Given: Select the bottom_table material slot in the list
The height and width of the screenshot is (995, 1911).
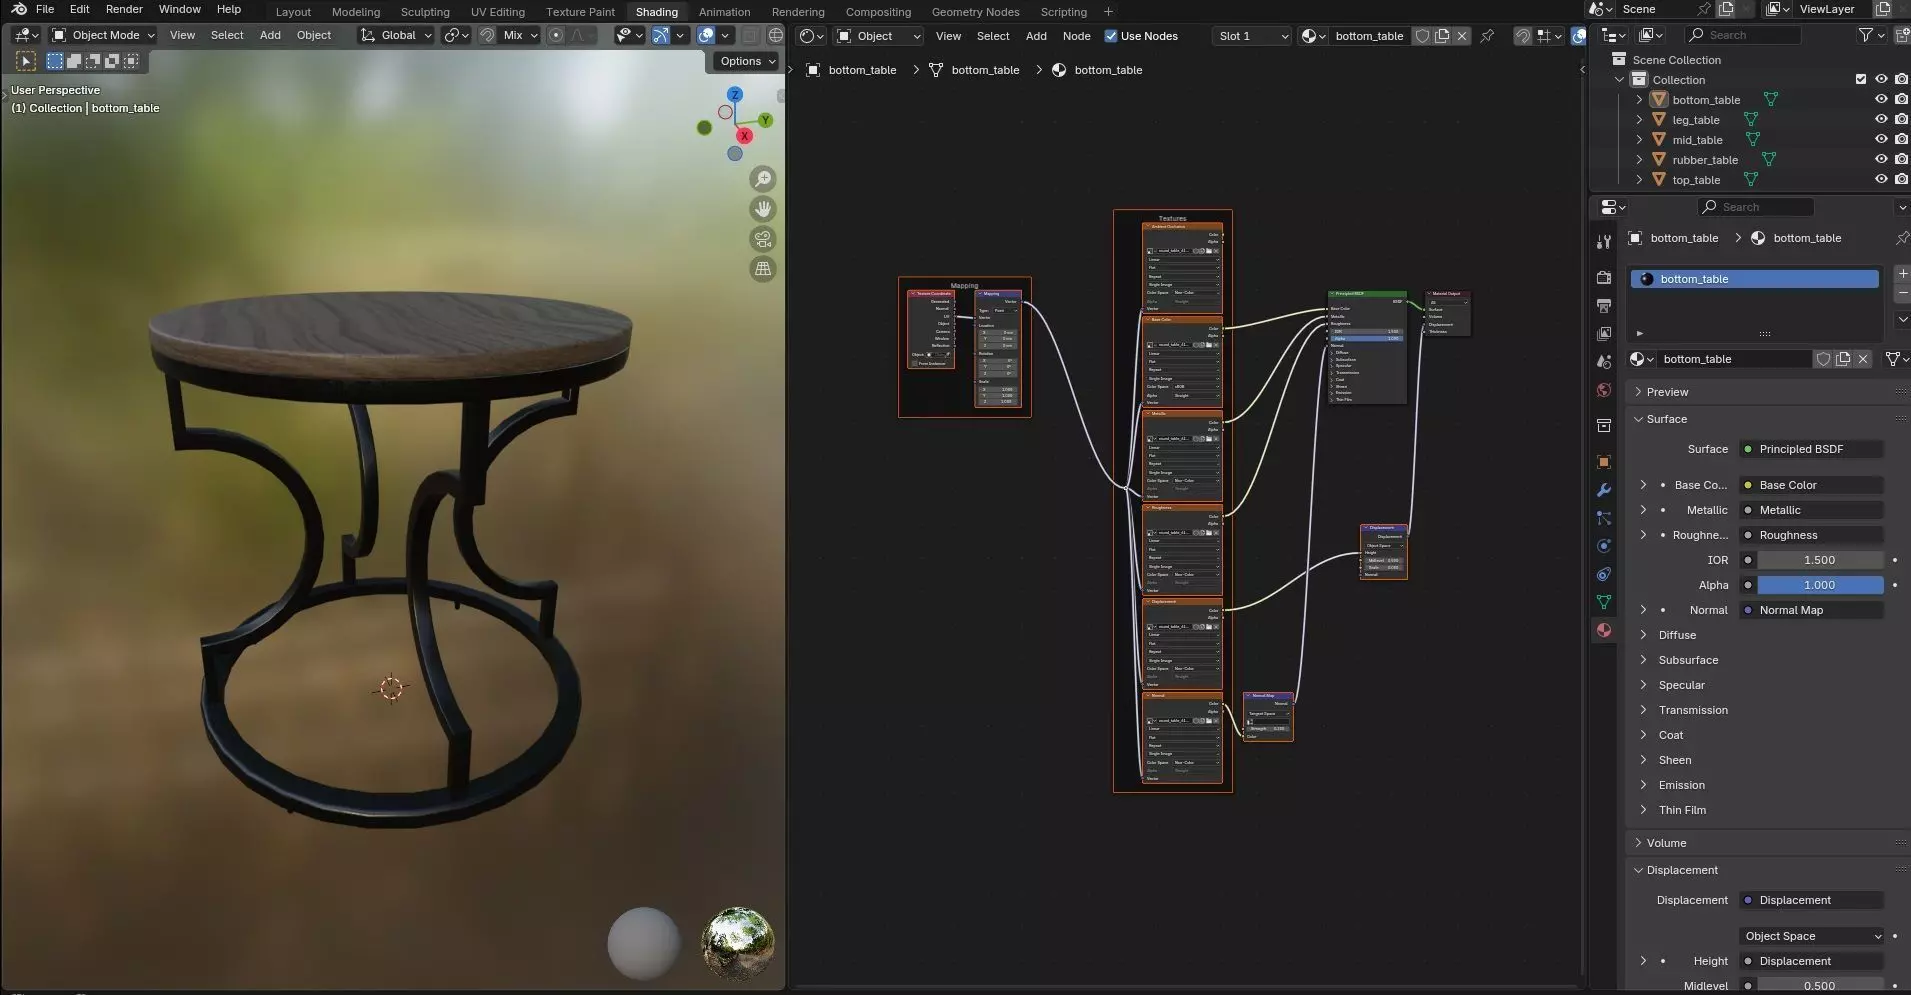Looking at the screenshot, I should [1755, 279].
